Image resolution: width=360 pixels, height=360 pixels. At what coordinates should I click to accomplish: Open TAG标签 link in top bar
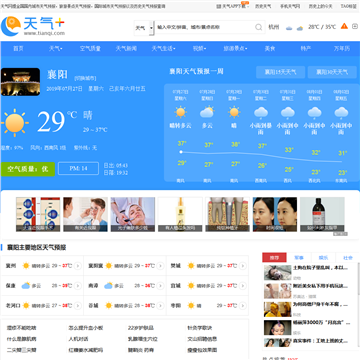tap(348, 6)
